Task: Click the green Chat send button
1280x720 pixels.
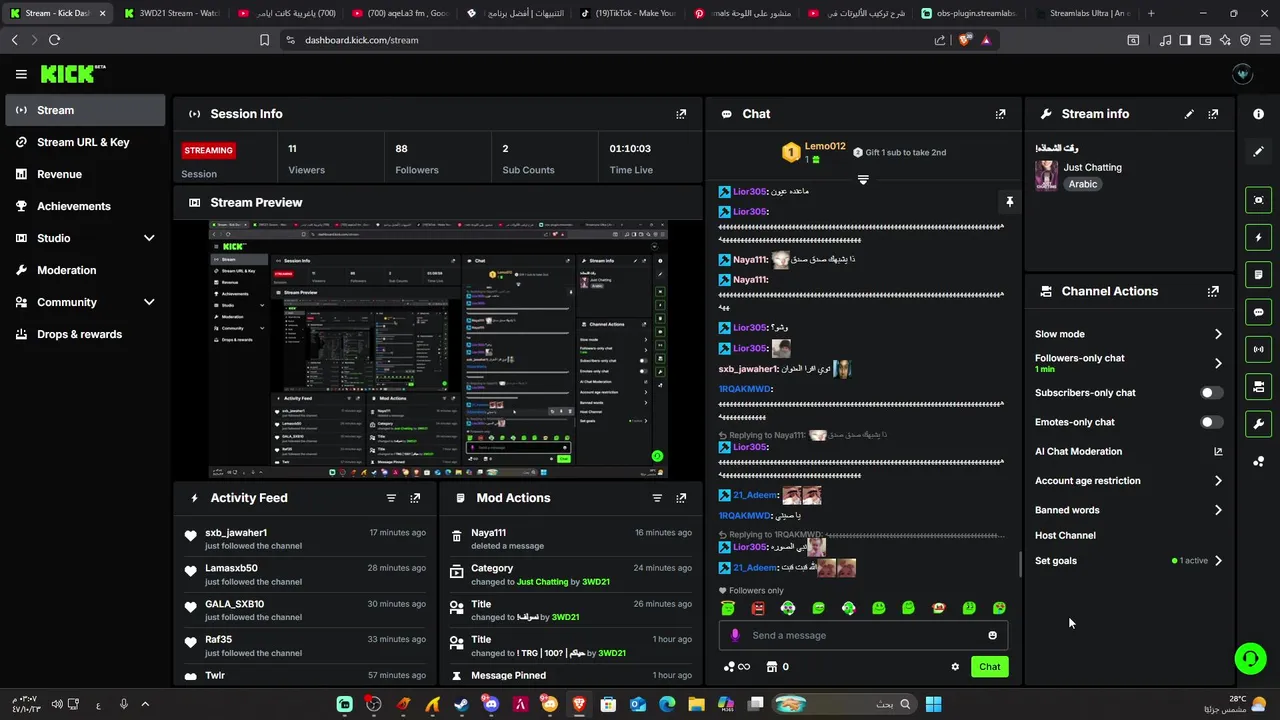Action: (x=989, y=667)
